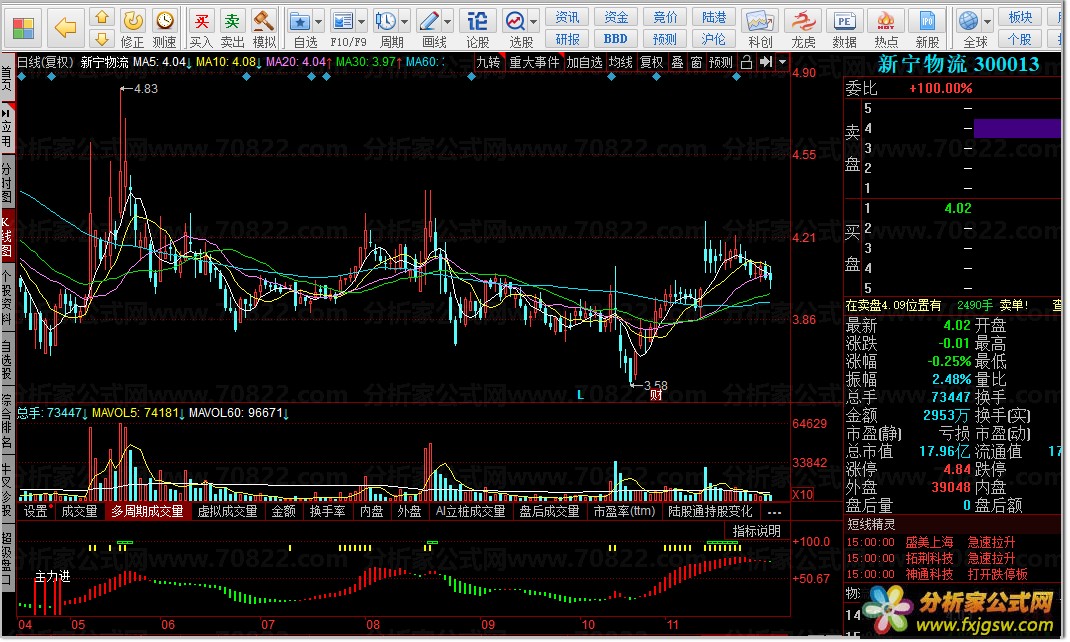The width and height of the screenshot is (1070, 642).
Task: Click 盛美上海 in short-term alerts
Action: pyautogui.click(x=929, y=542)
